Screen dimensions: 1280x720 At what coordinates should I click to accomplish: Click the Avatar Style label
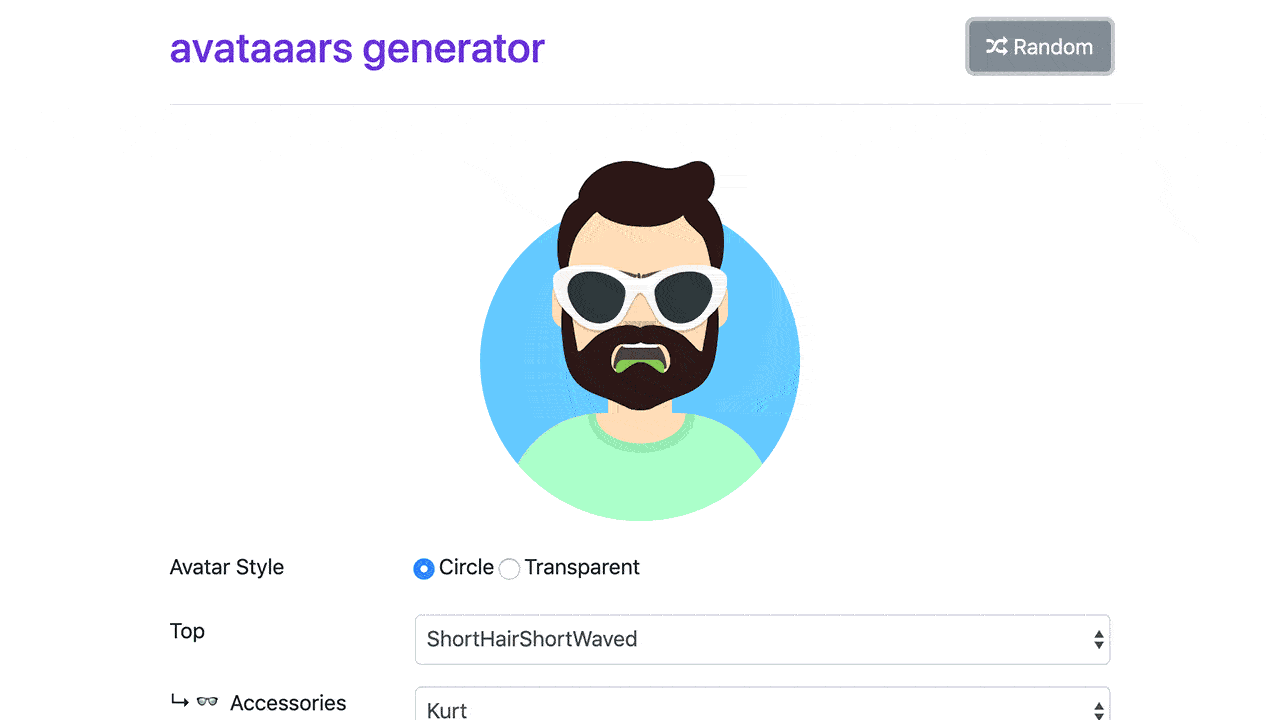click(x=227, y=567)
